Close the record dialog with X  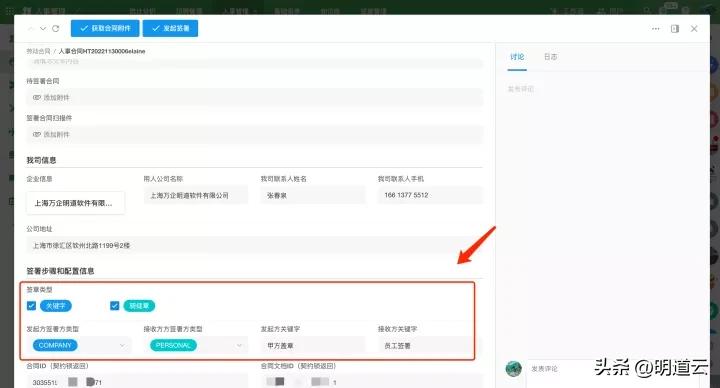[x=694, y=28]
